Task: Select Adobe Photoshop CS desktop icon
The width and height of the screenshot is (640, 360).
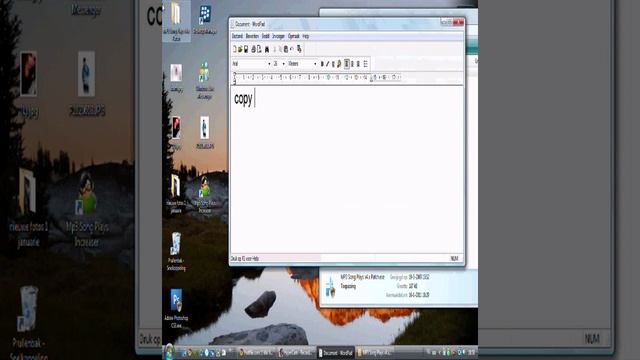Action: pos(176,308)
